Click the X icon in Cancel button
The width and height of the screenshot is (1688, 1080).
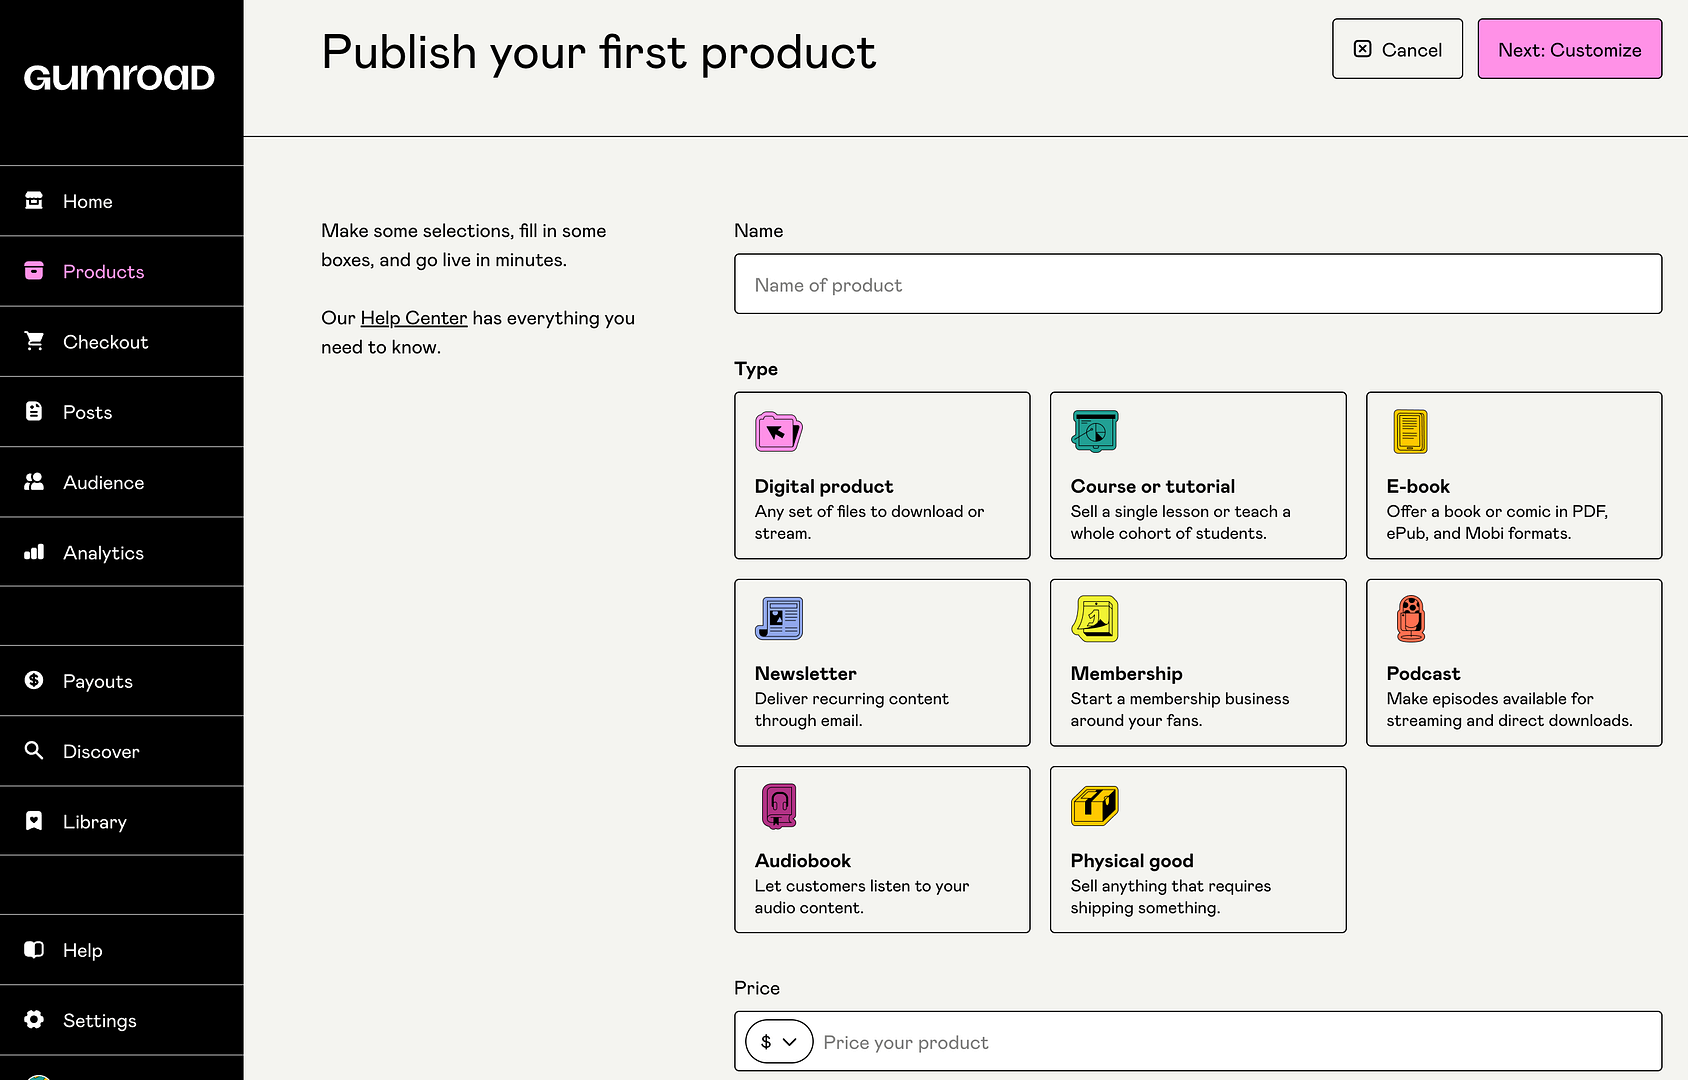point(1362,49)
